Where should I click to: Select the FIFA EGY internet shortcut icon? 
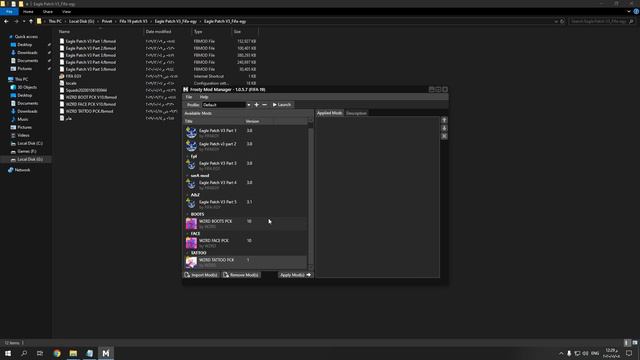click(62, 76)
